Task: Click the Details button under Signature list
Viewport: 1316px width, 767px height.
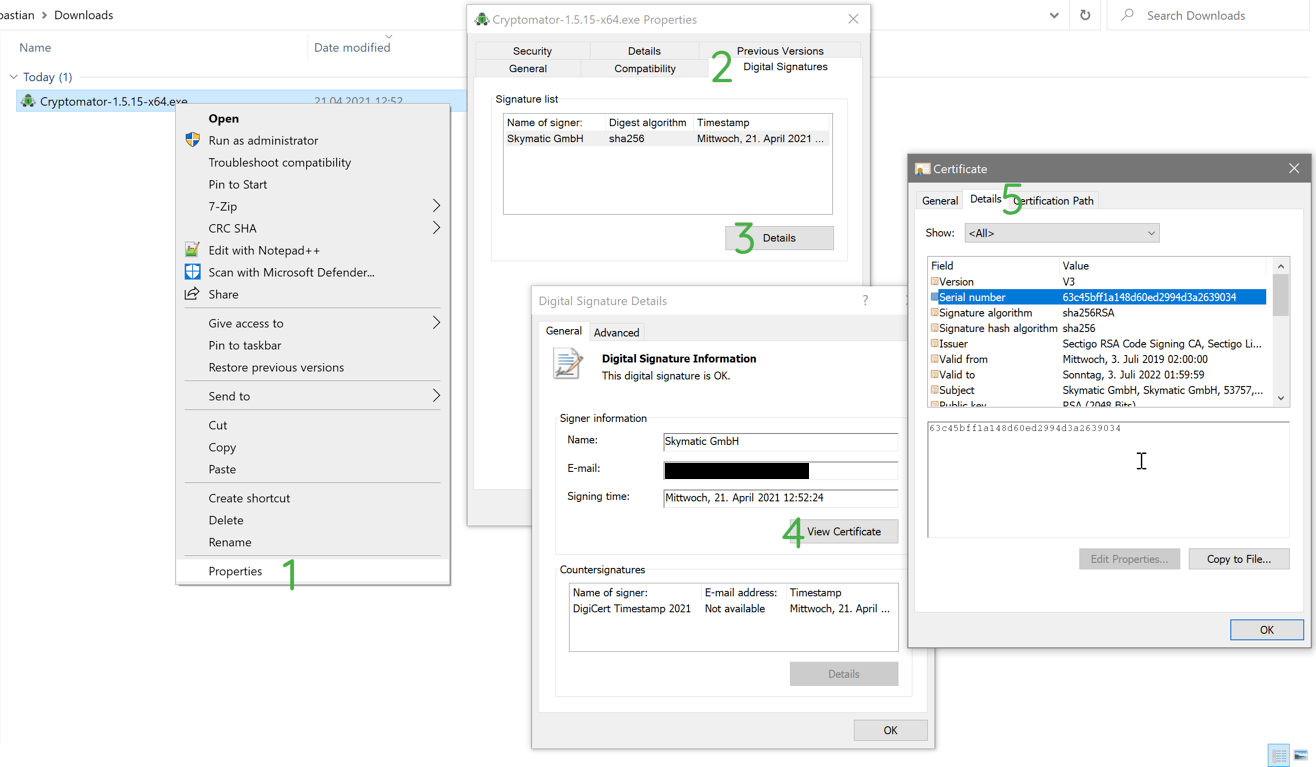Action: 779,238
